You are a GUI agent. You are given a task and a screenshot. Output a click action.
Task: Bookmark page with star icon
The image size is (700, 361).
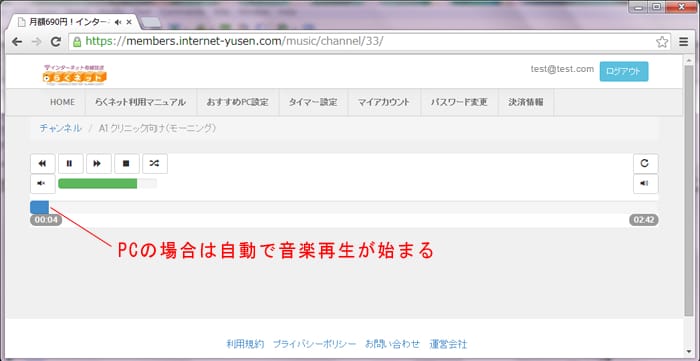662,42
